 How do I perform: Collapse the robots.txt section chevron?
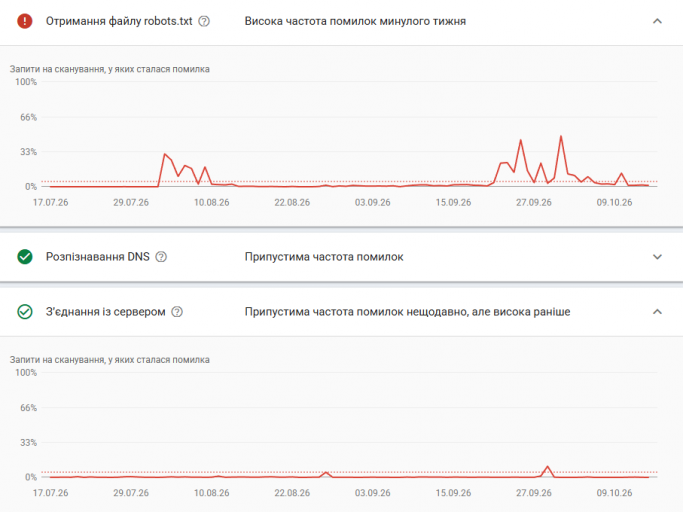click(657, 21)
